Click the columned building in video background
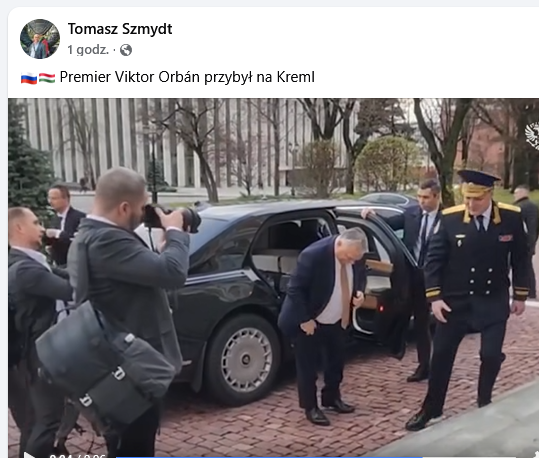This screenshot has width=539, height=458. (x=186, y=144)
